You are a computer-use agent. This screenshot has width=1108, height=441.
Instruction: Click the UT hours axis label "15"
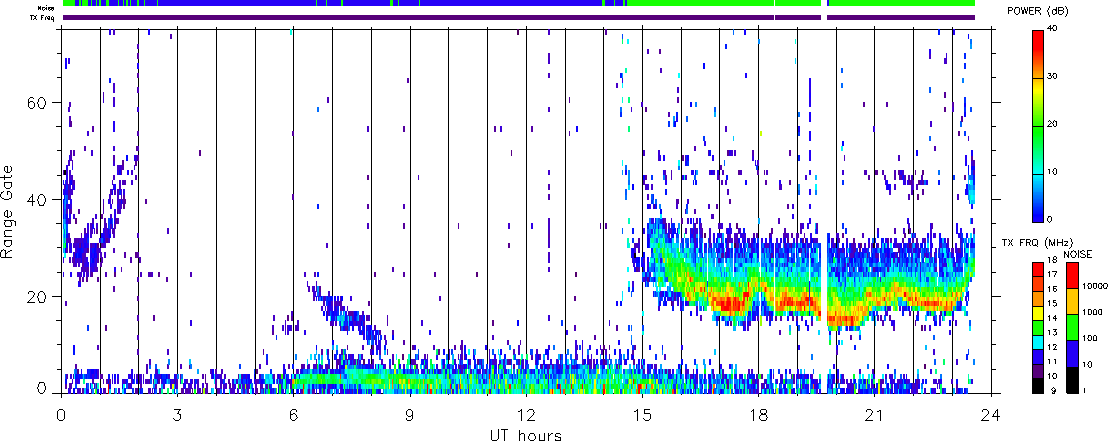pos(642,415)
